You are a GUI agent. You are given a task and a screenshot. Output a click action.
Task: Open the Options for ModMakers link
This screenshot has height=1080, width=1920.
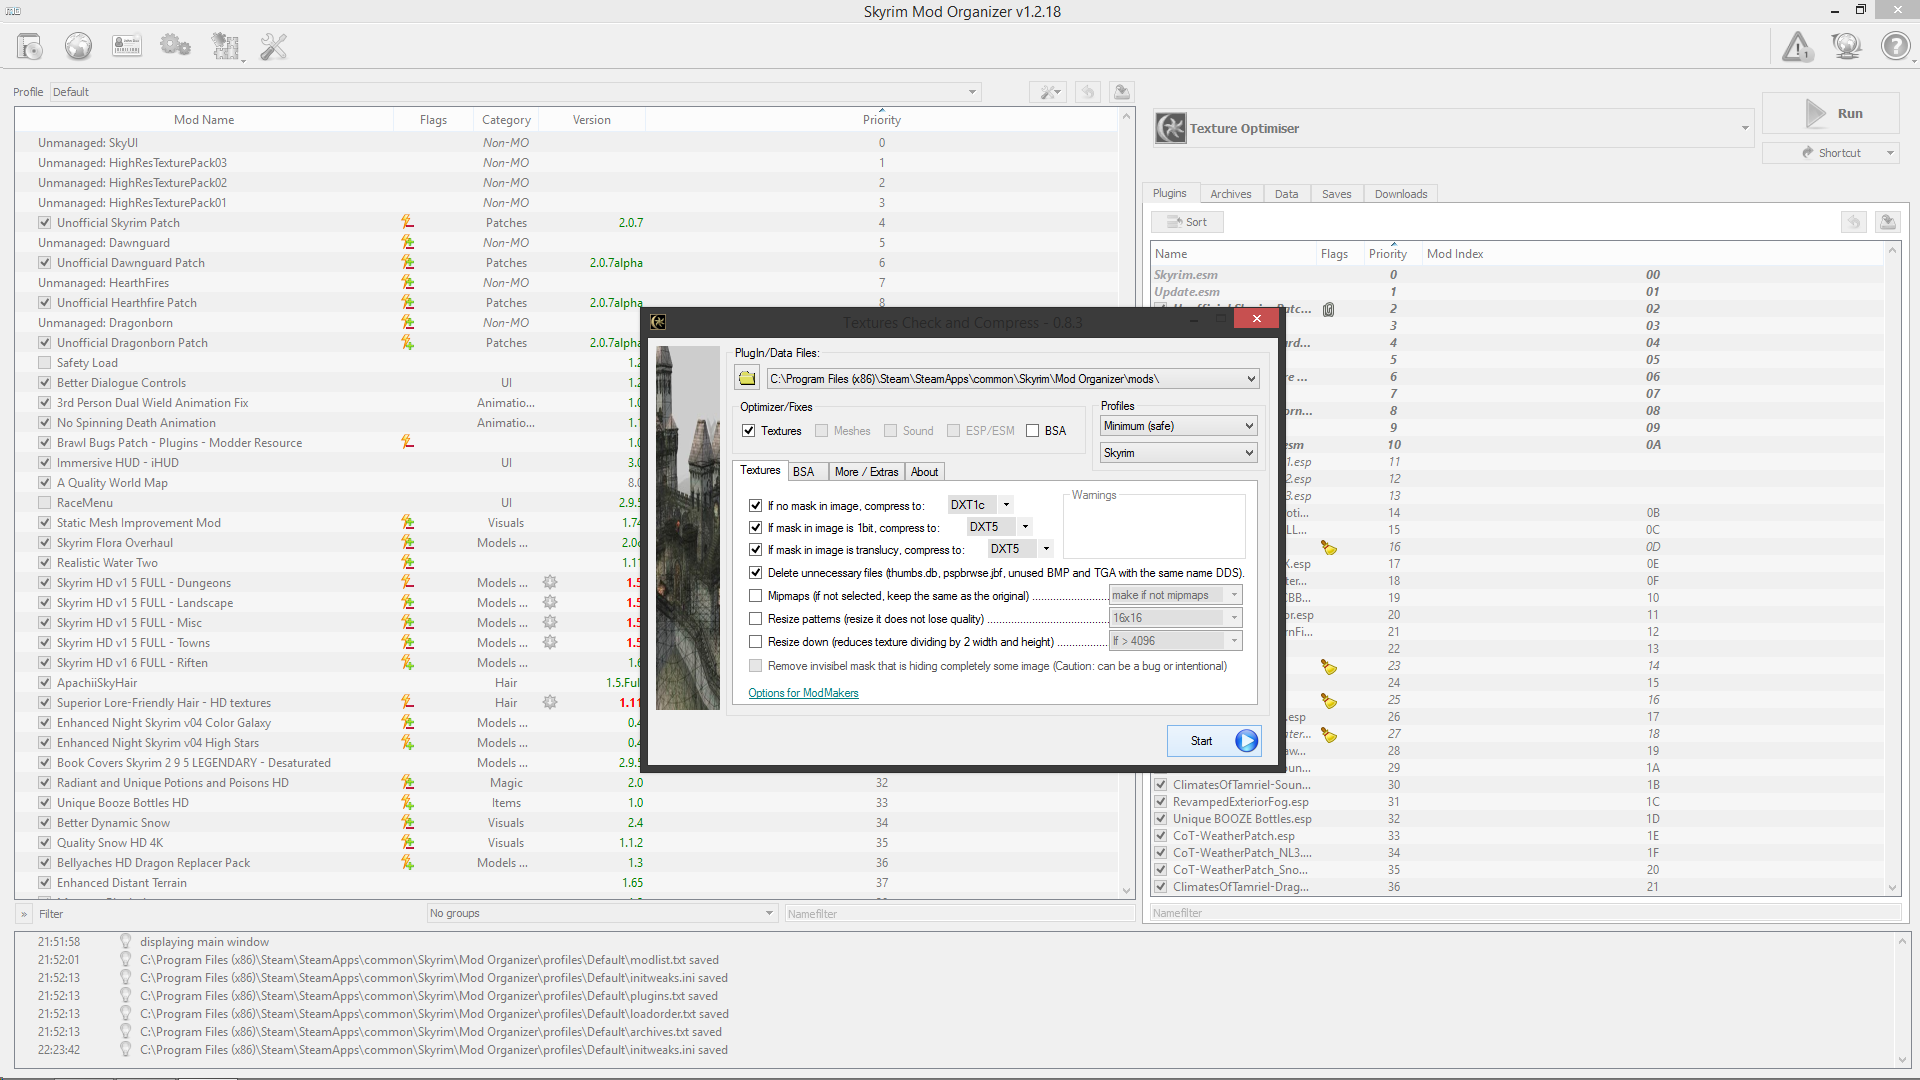803,693
